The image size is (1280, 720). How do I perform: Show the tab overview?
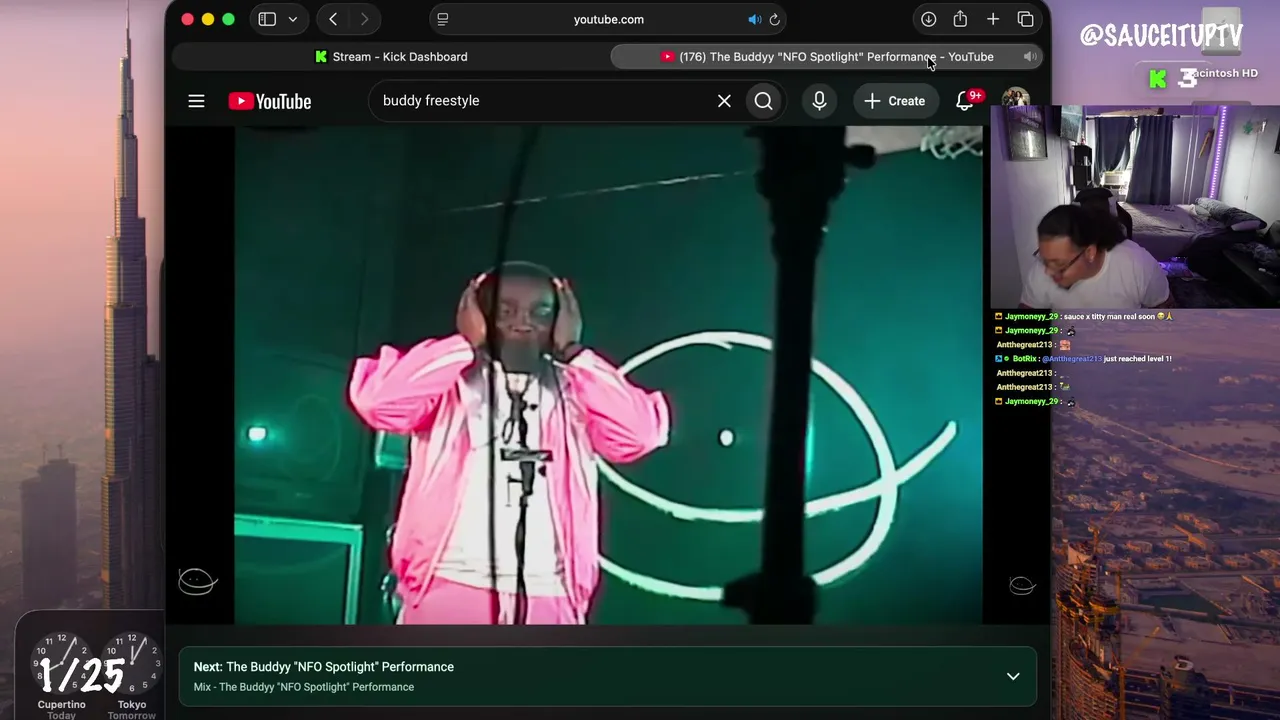tap(1025, 19)
